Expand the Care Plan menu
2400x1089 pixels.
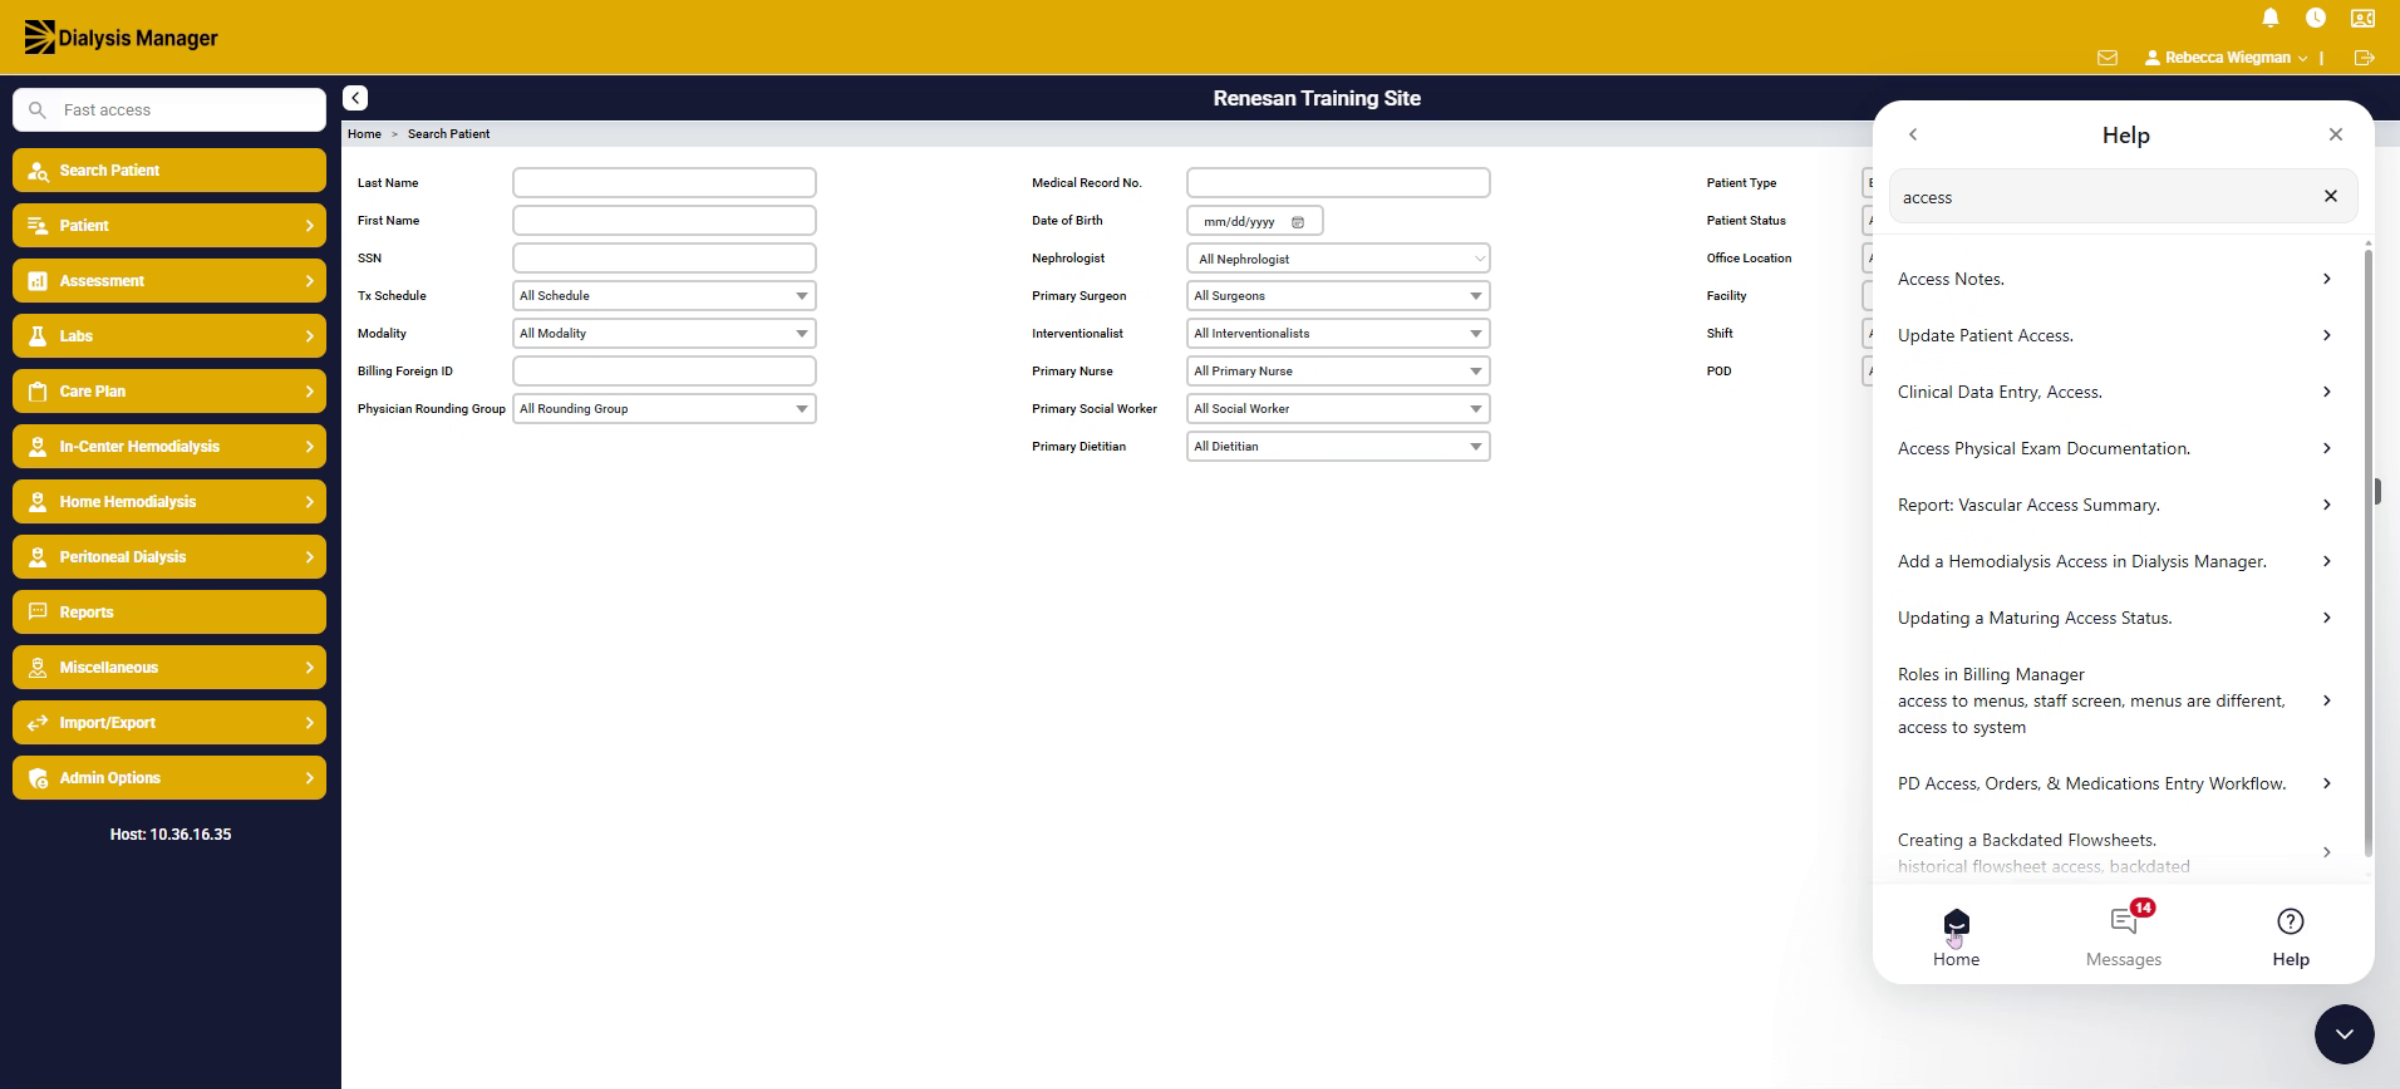click(x=169, y=391)
